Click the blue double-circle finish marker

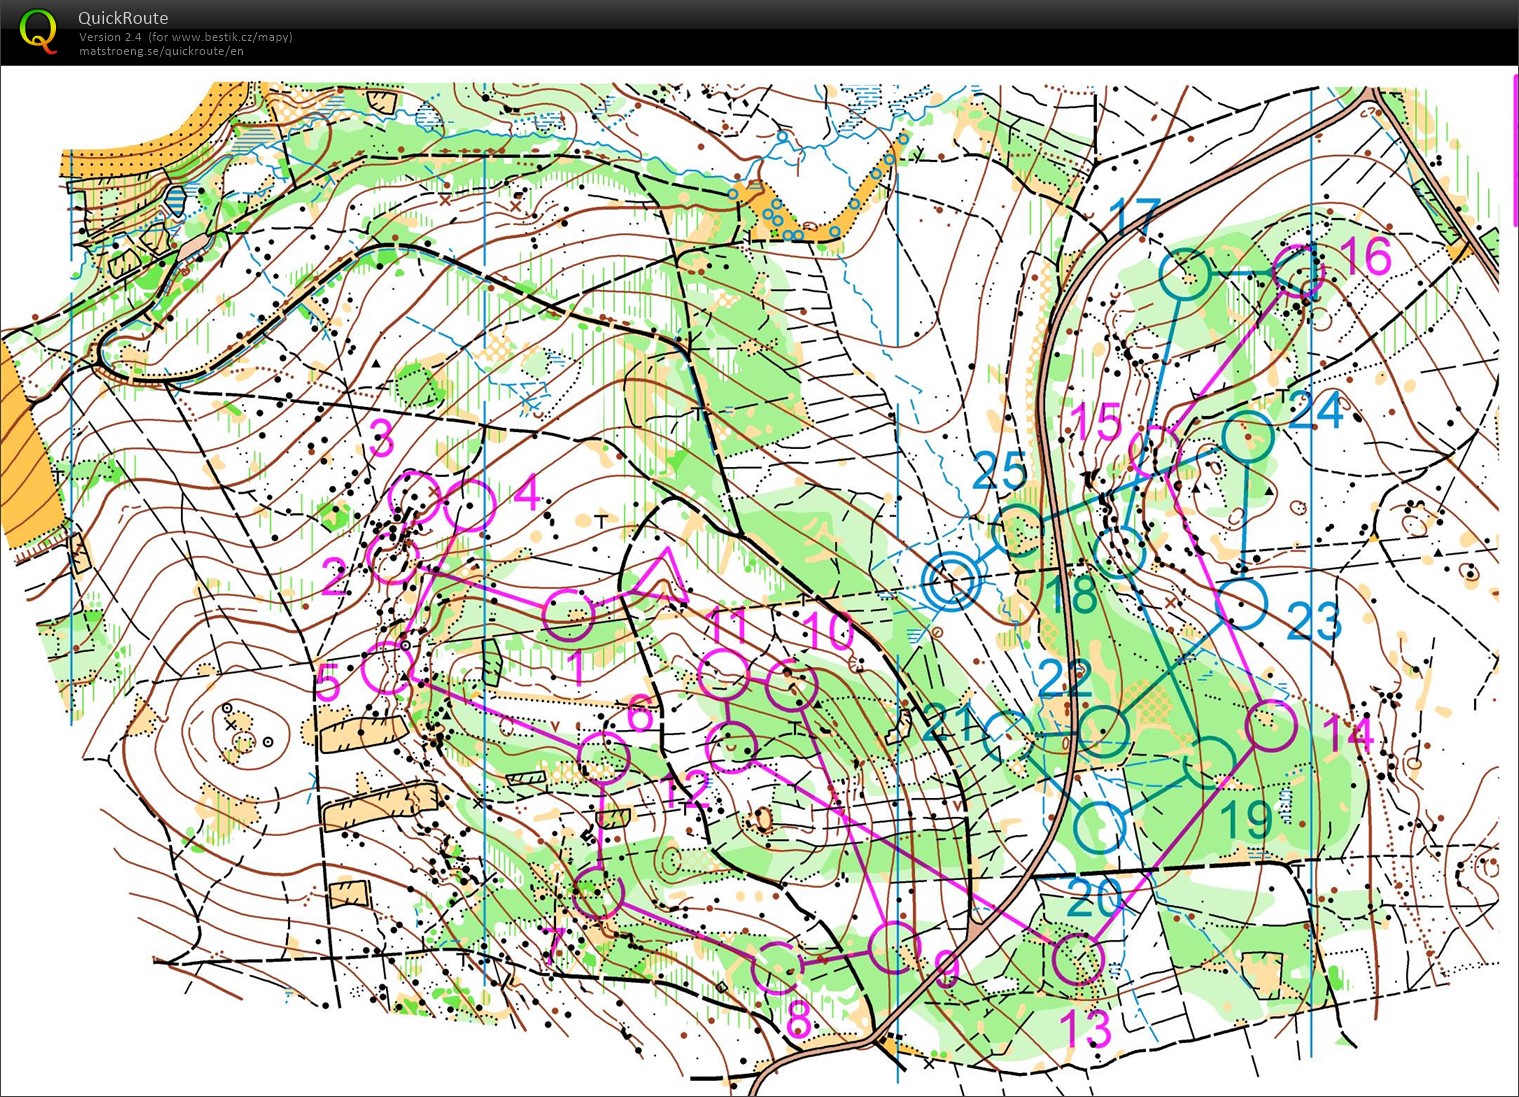coord(950,581)
